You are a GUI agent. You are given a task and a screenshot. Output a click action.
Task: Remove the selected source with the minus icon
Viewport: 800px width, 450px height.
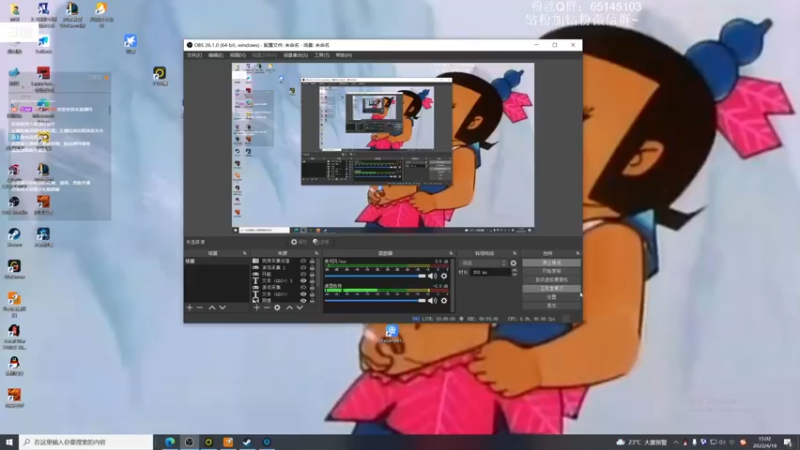coord(267,308)
